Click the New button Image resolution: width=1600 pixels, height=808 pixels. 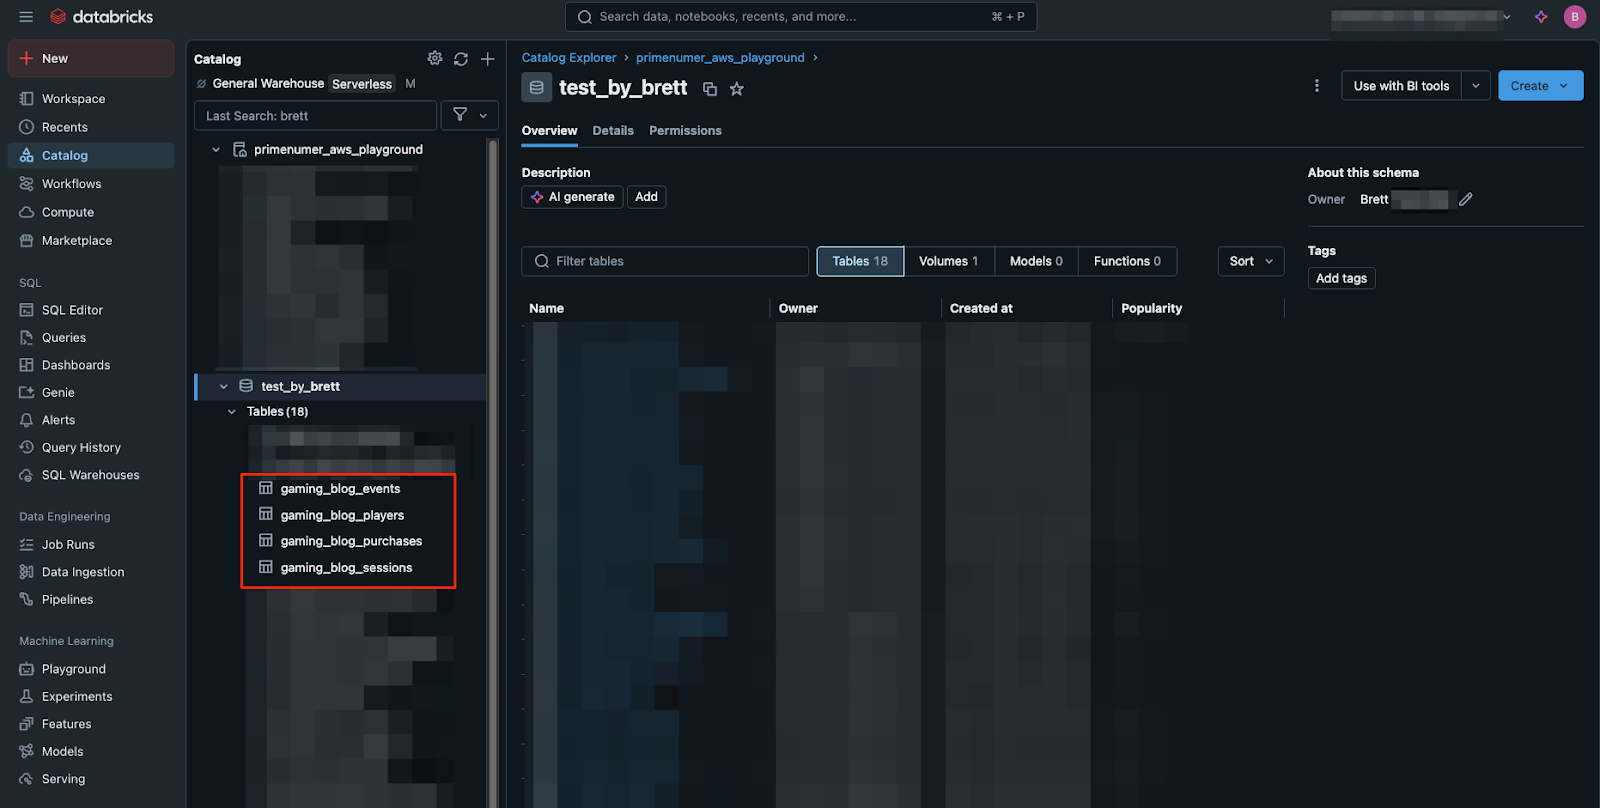tap(91, 59)
